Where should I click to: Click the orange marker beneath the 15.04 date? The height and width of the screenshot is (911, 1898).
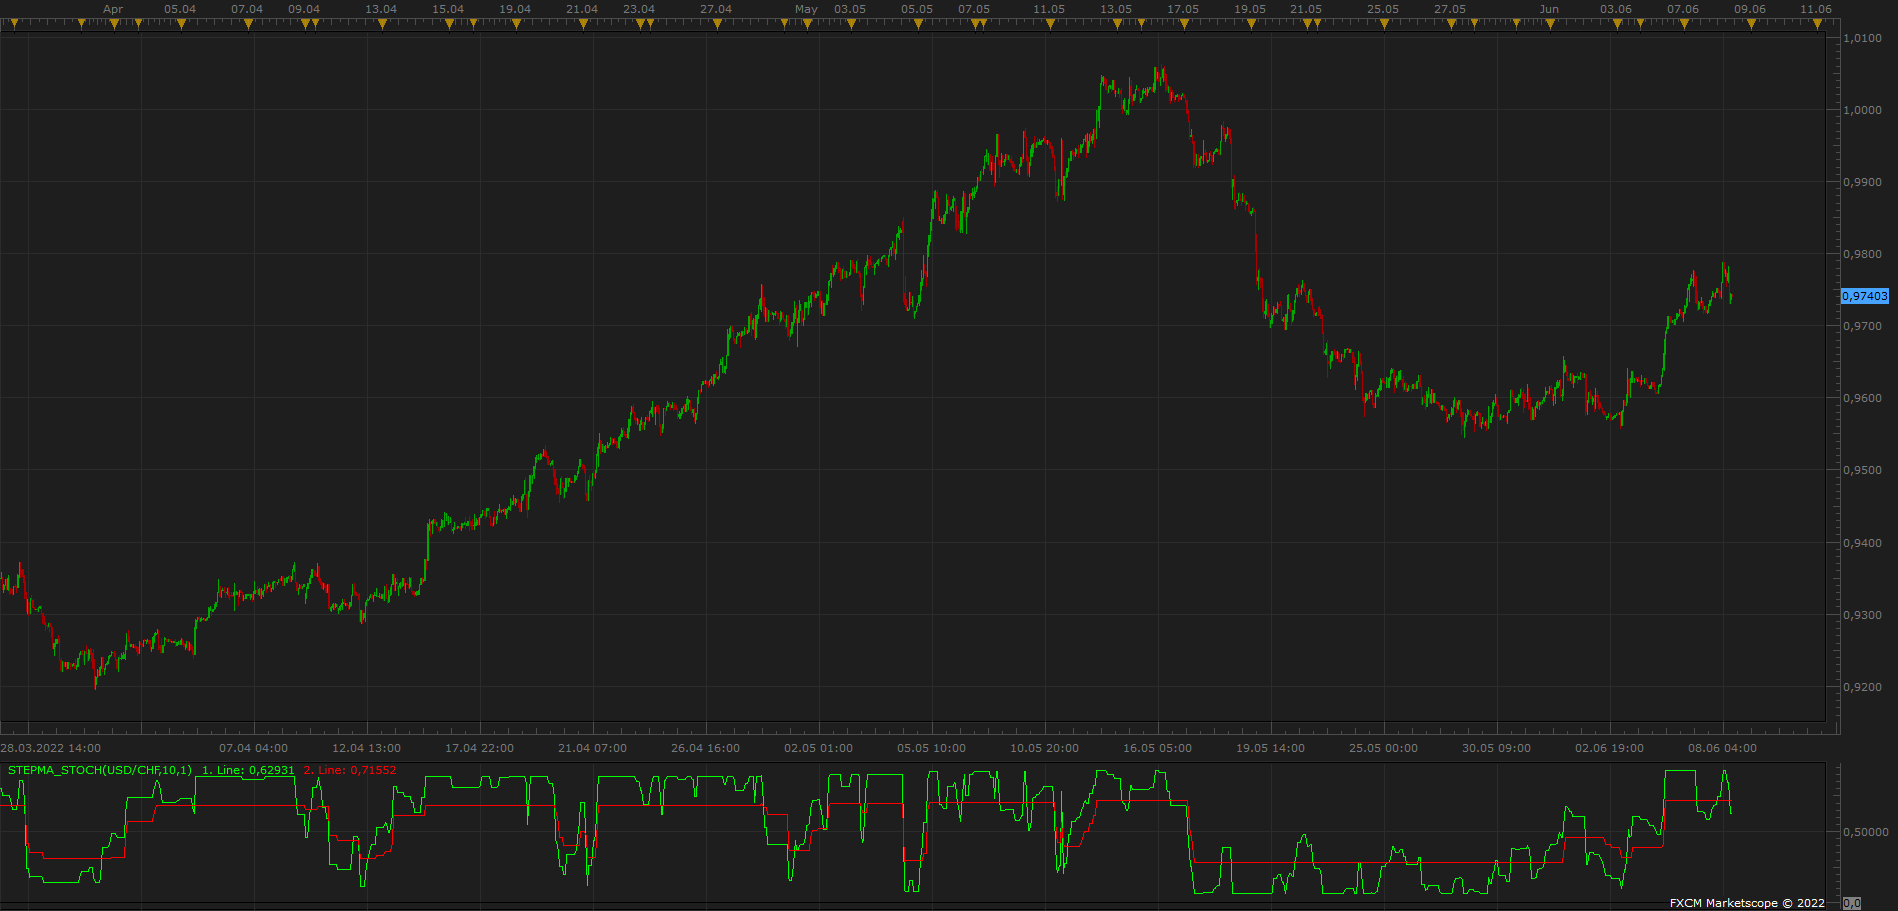449,24
